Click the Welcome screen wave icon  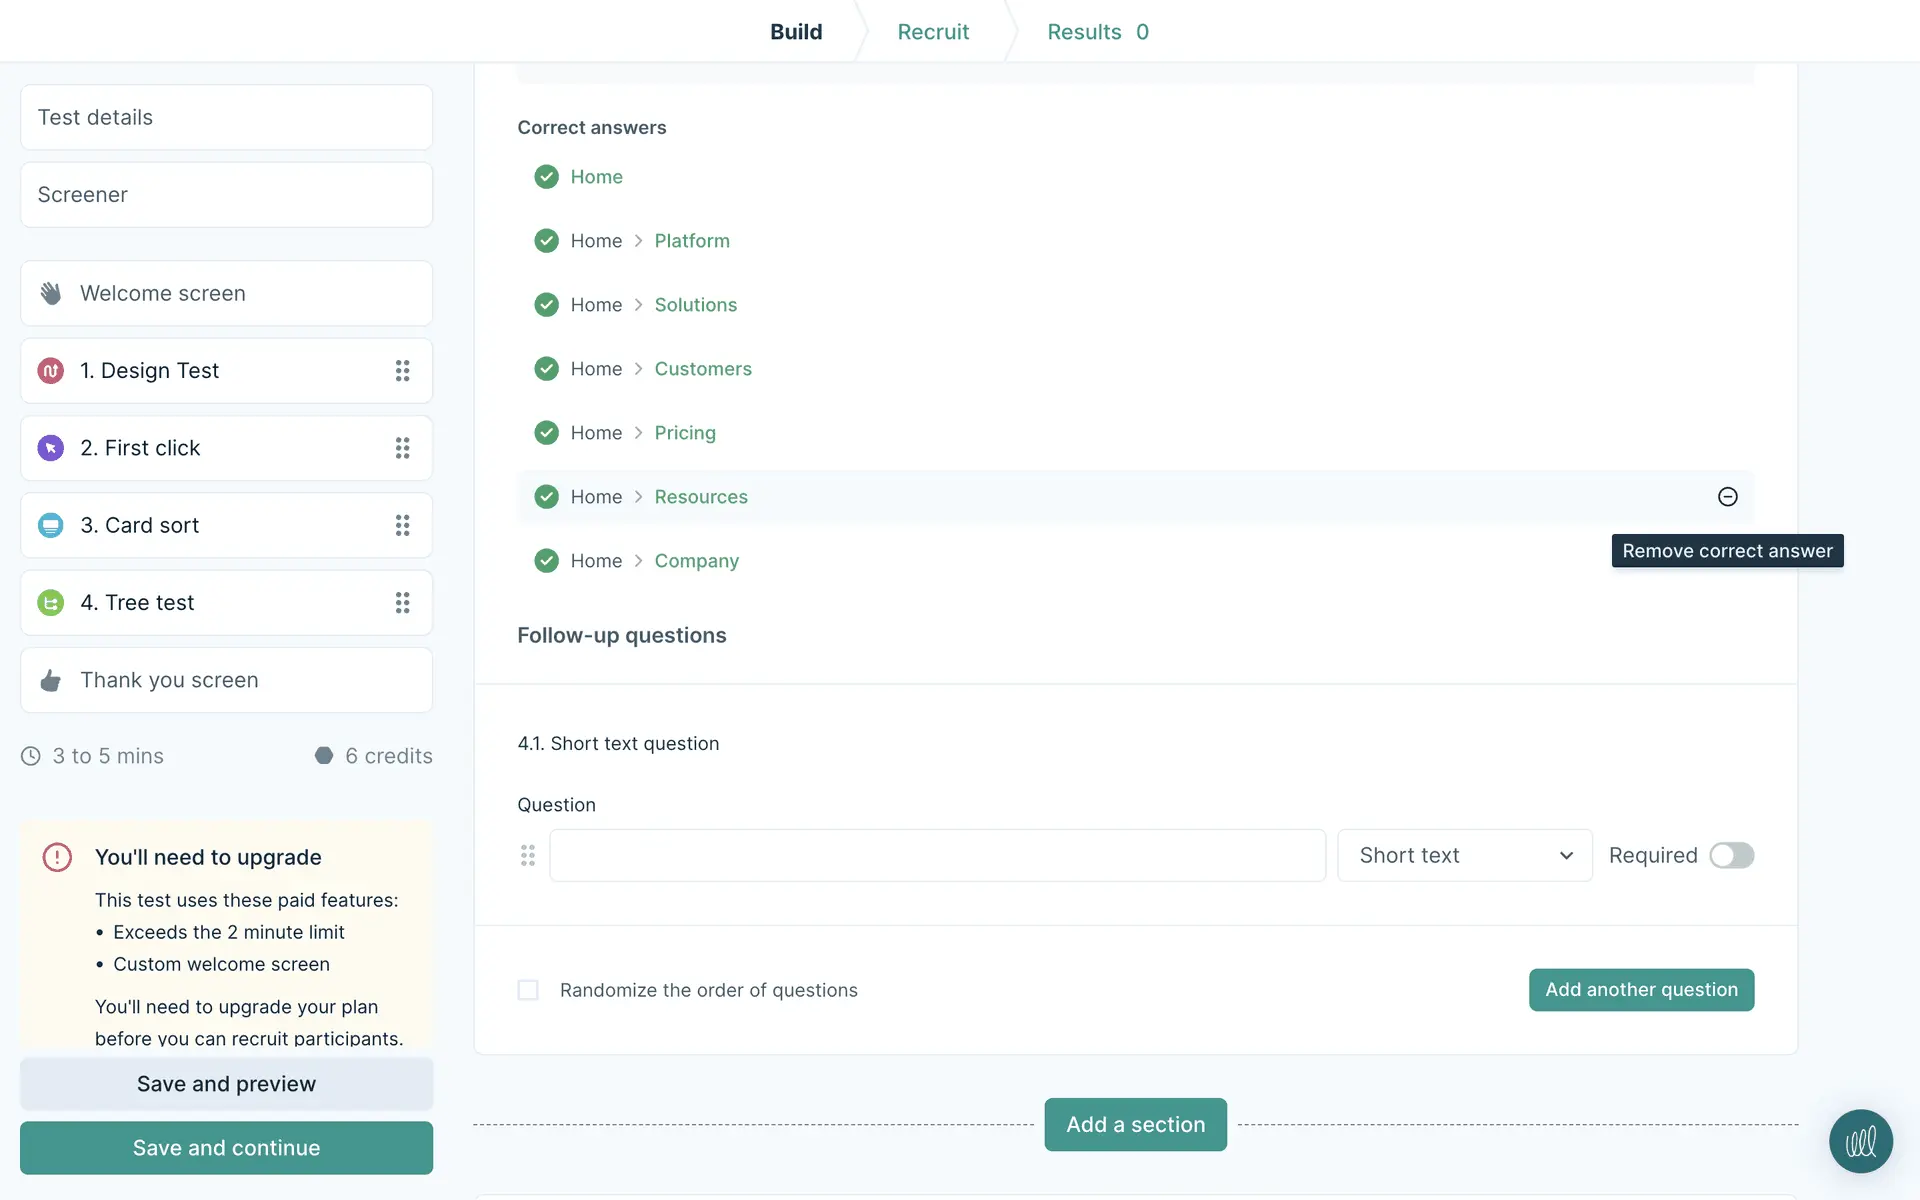[x=51, y=293]
